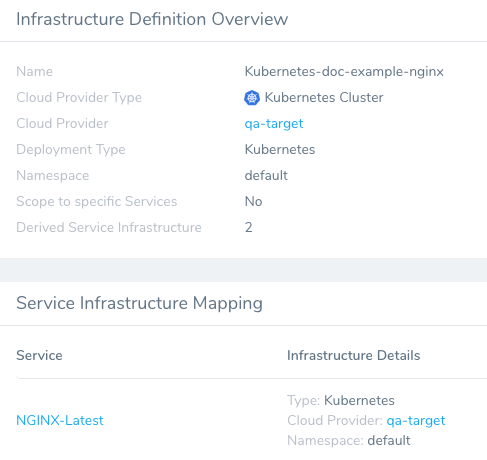Open the qa-target Cloud Provider link in overview
The width and height of the screenshot is (487, 460).
click(274, 124)
